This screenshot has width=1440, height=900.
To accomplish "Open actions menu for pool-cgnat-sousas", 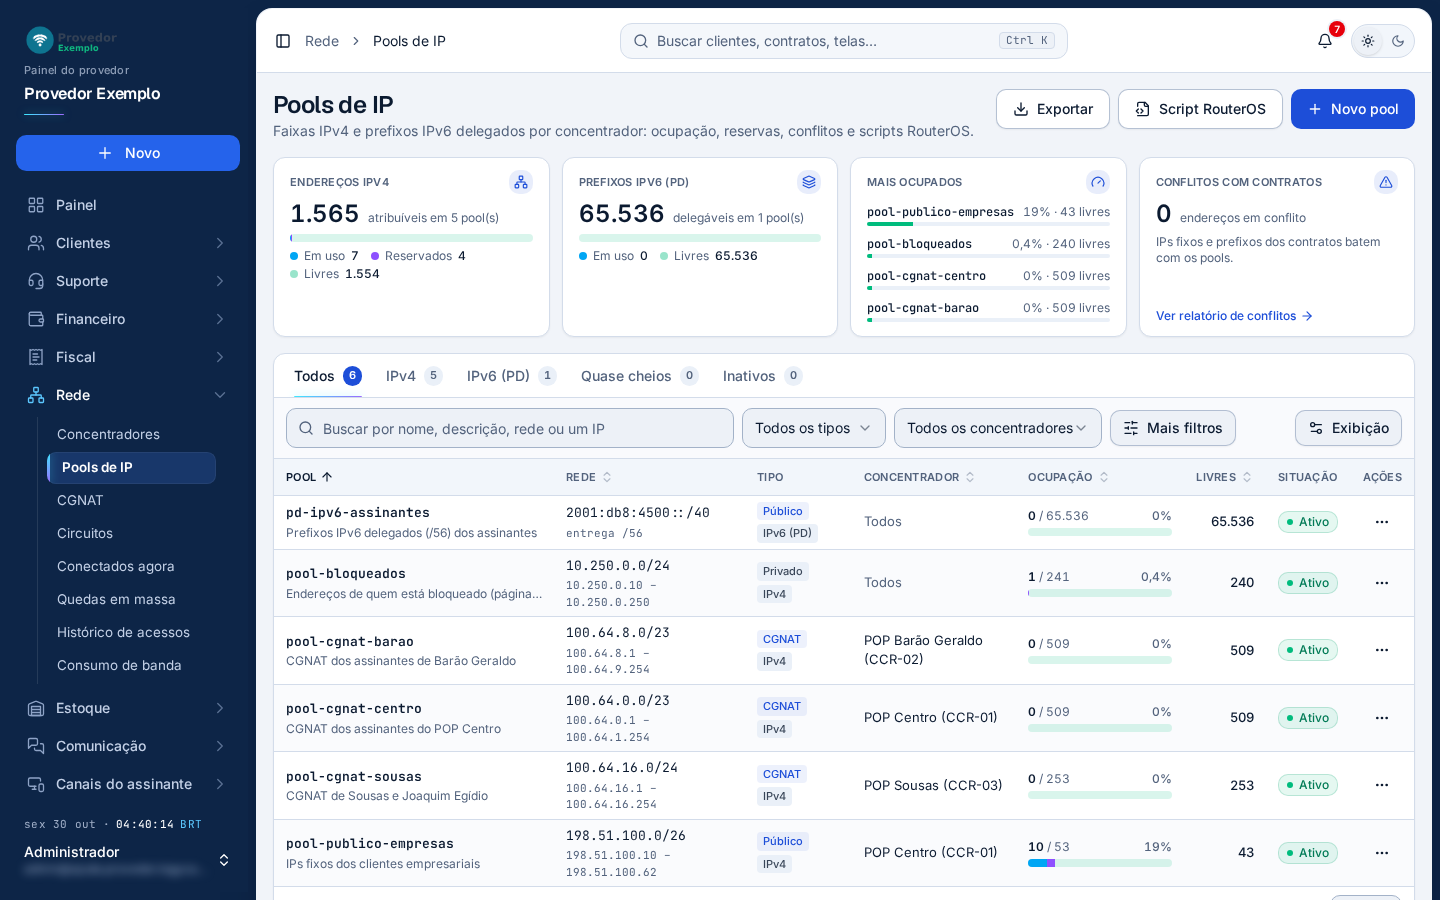I will [x=1382, y=785].
